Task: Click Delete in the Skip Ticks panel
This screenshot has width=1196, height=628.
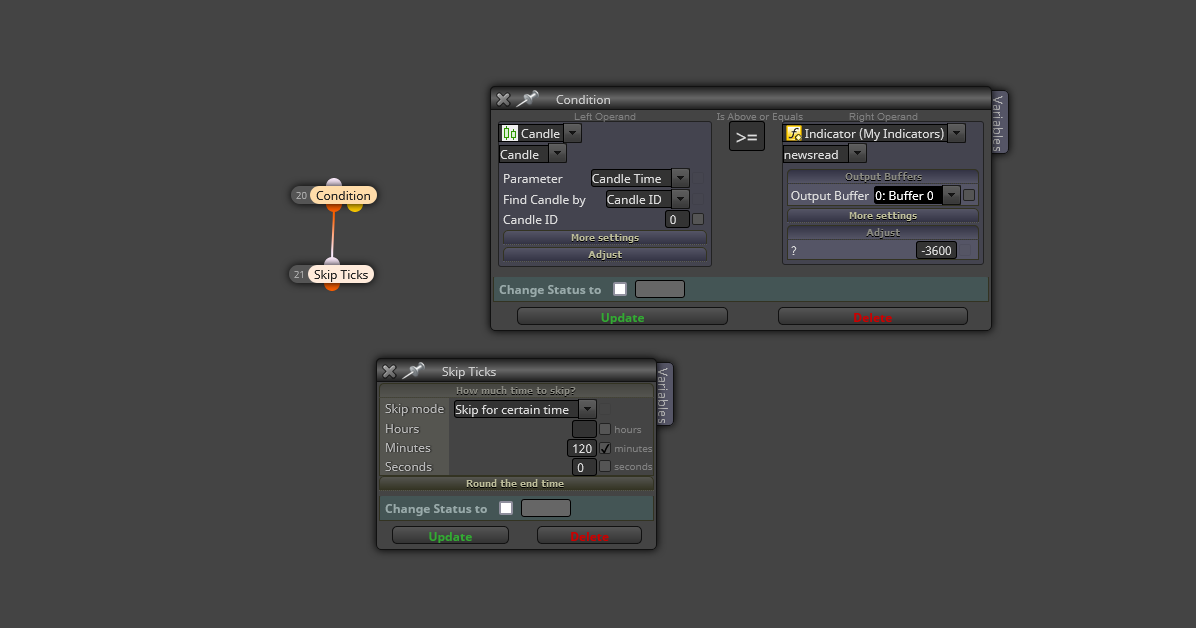Action: [590, 536]
